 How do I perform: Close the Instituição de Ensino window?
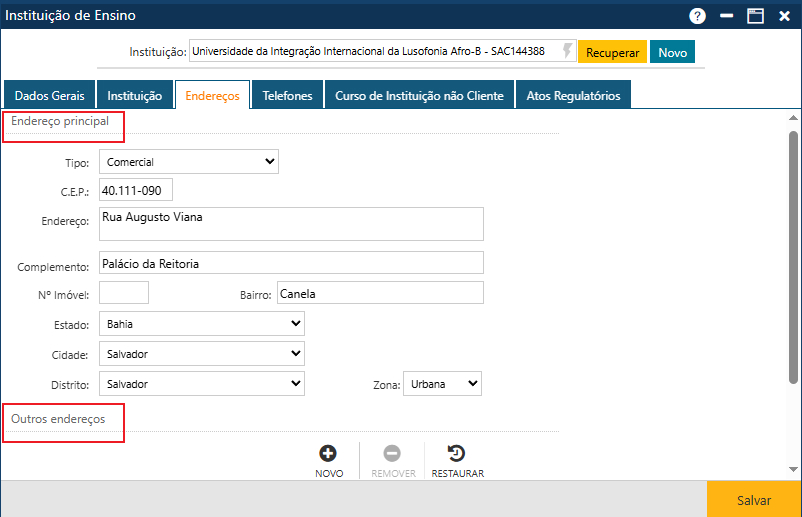[784, 16]
